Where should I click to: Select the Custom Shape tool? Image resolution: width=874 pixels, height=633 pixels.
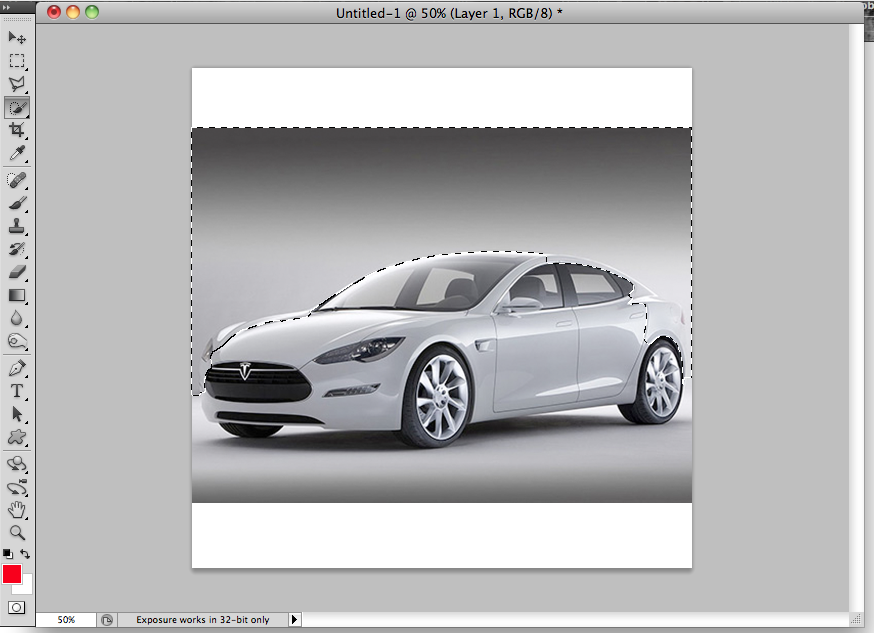(x=17, y=437)
